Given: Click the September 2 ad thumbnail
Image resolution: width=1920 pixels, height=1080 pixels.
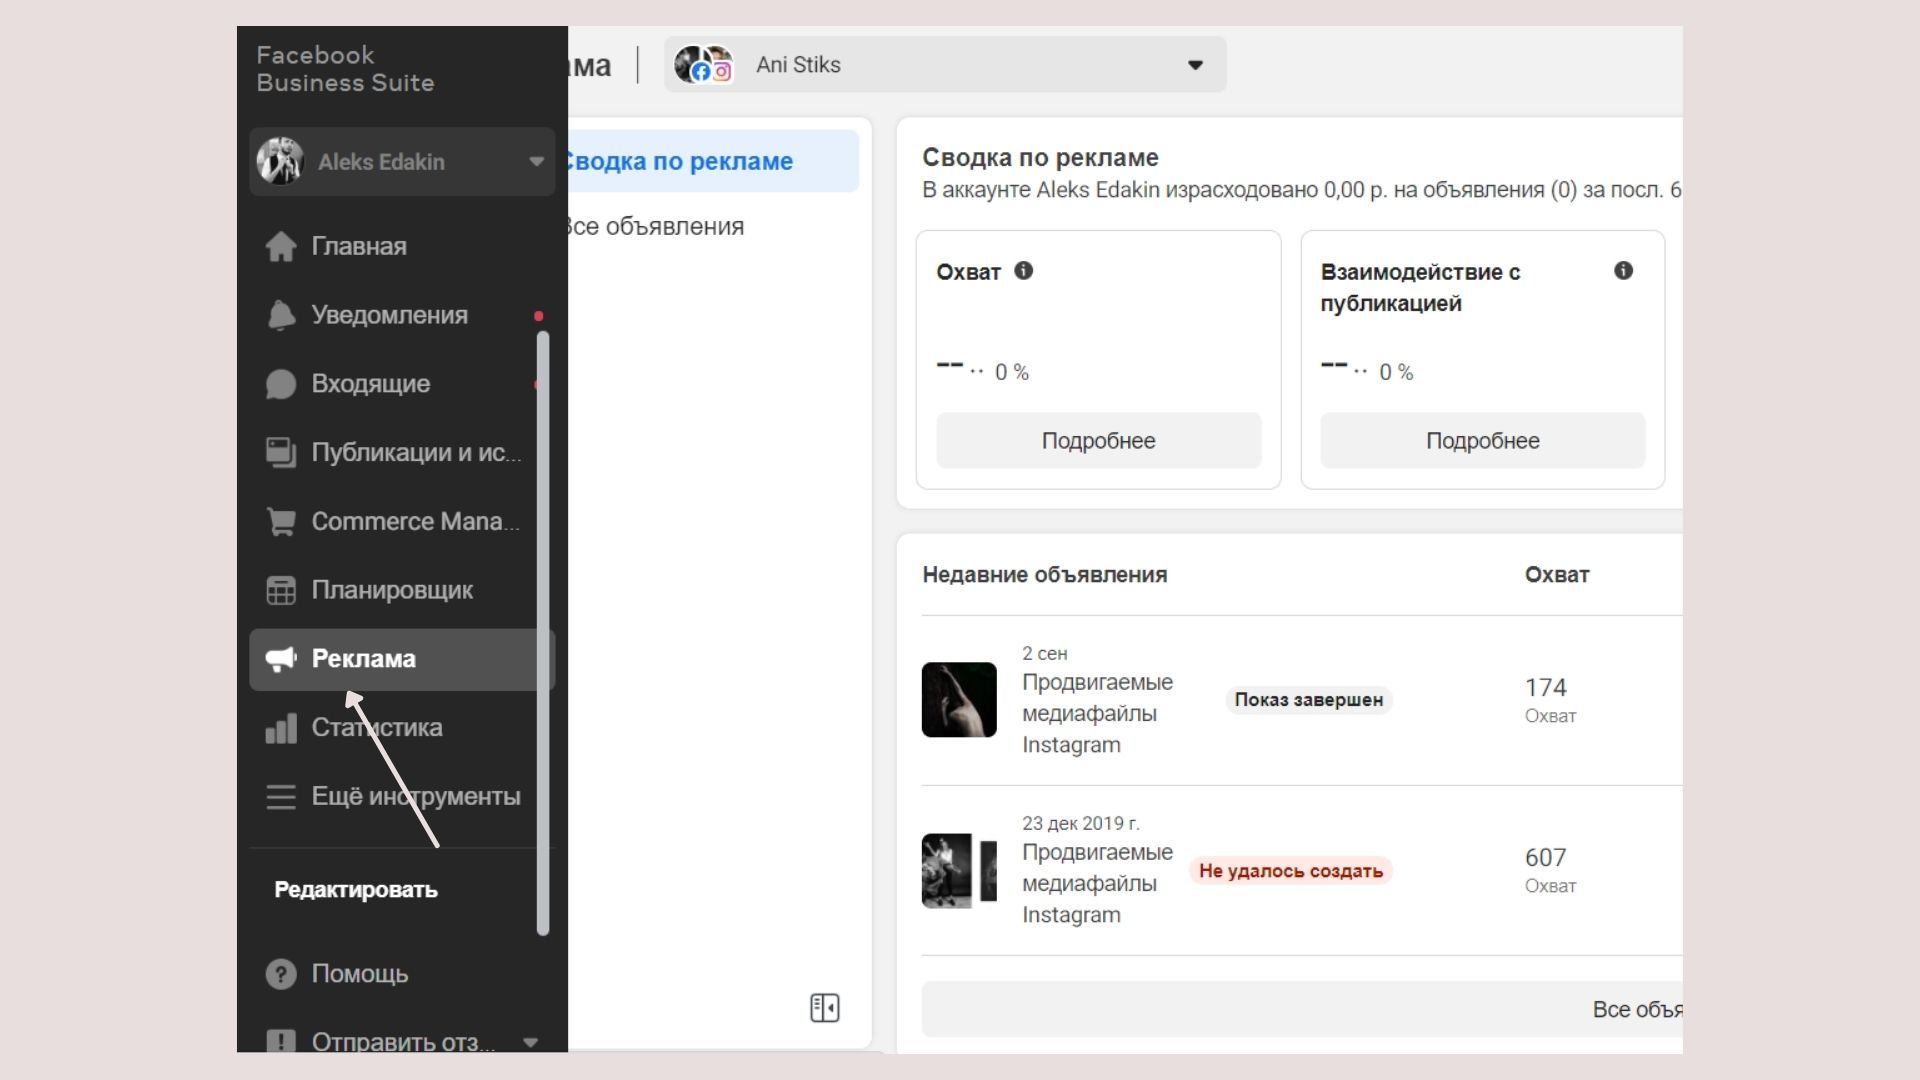Looking at the screenshot, I should [x=960, y=699].
